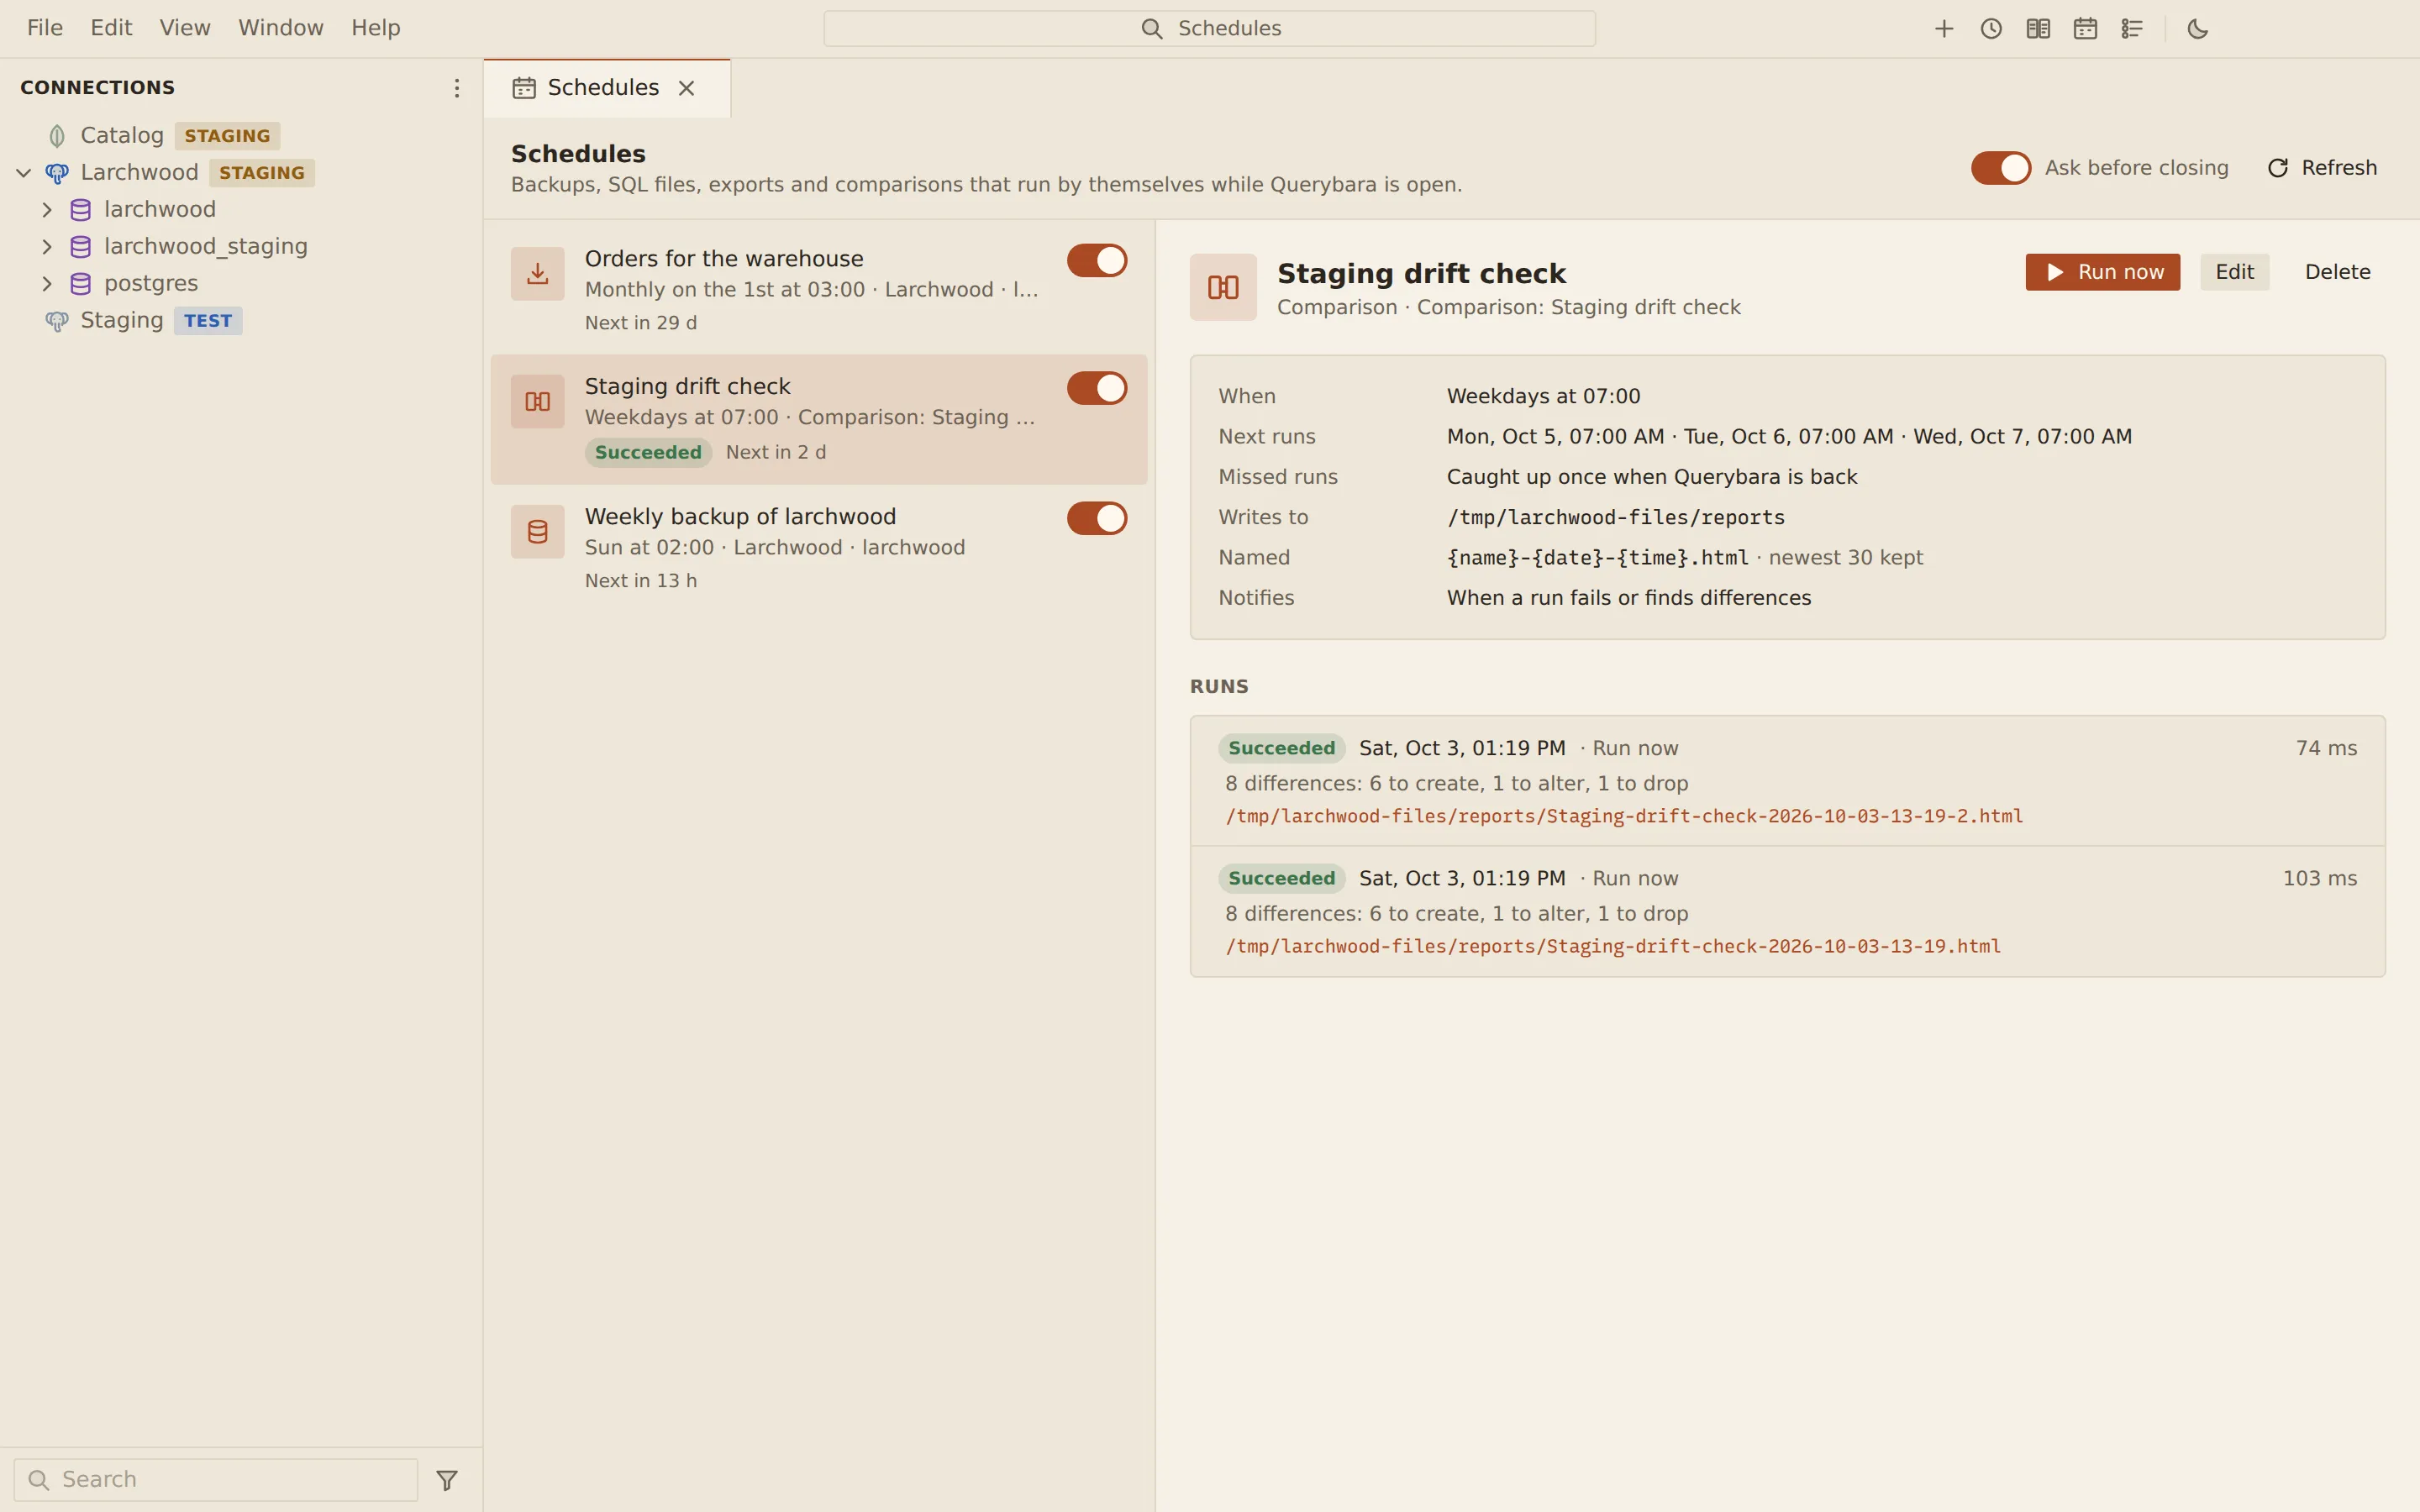Open the task list toolbar icon
The width and height of the screenshot is (2420, 1512).
tap(2131, 29)
